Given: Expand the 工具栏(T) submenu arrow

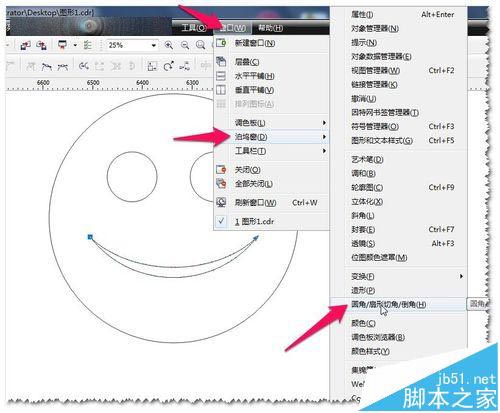Looking at the screenshot, I should 324,151.
